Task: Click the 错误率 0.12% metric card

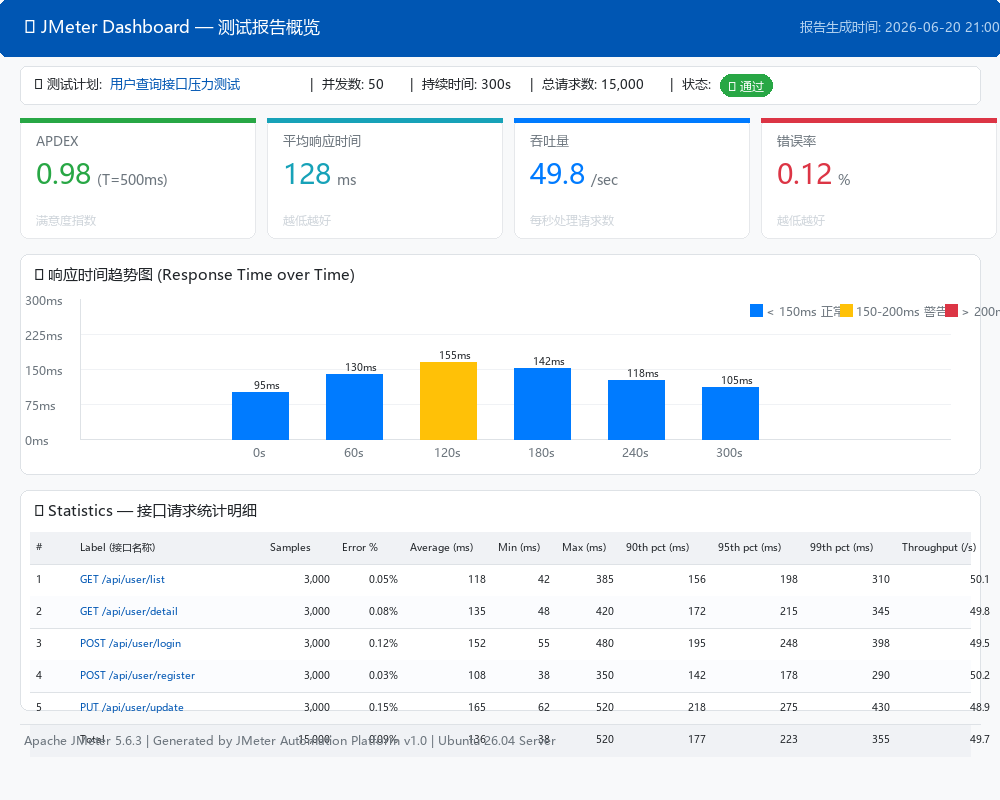Action: [x=879, y=179]
